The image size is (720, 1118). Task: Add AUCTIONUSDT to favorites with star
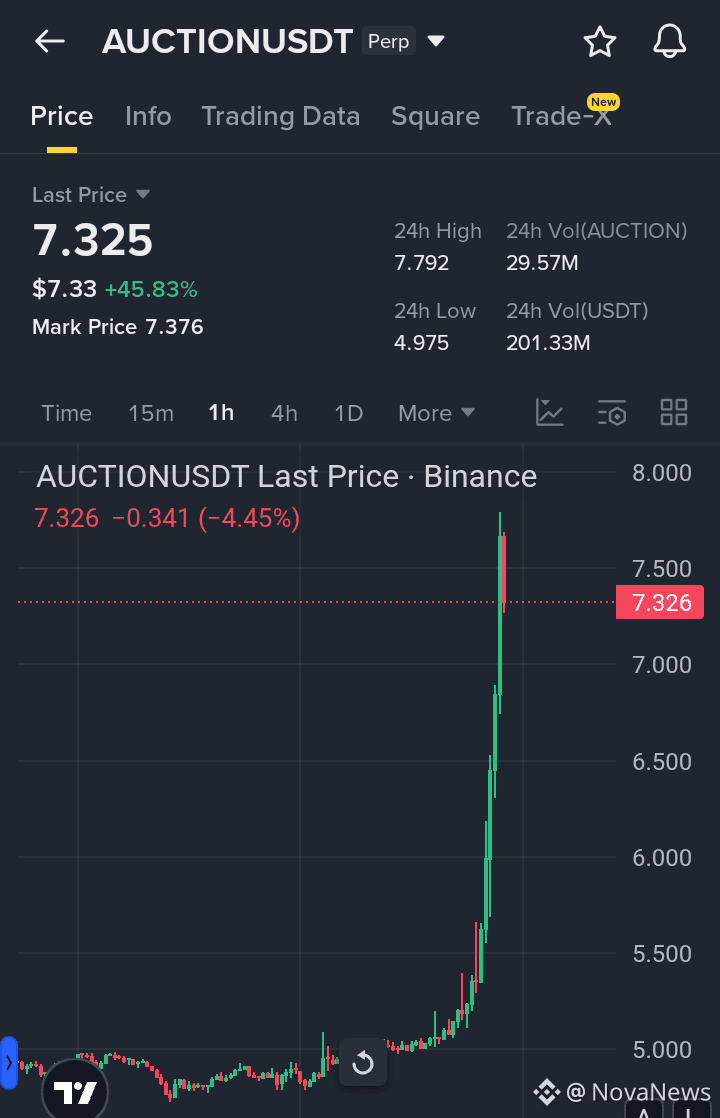600,41
